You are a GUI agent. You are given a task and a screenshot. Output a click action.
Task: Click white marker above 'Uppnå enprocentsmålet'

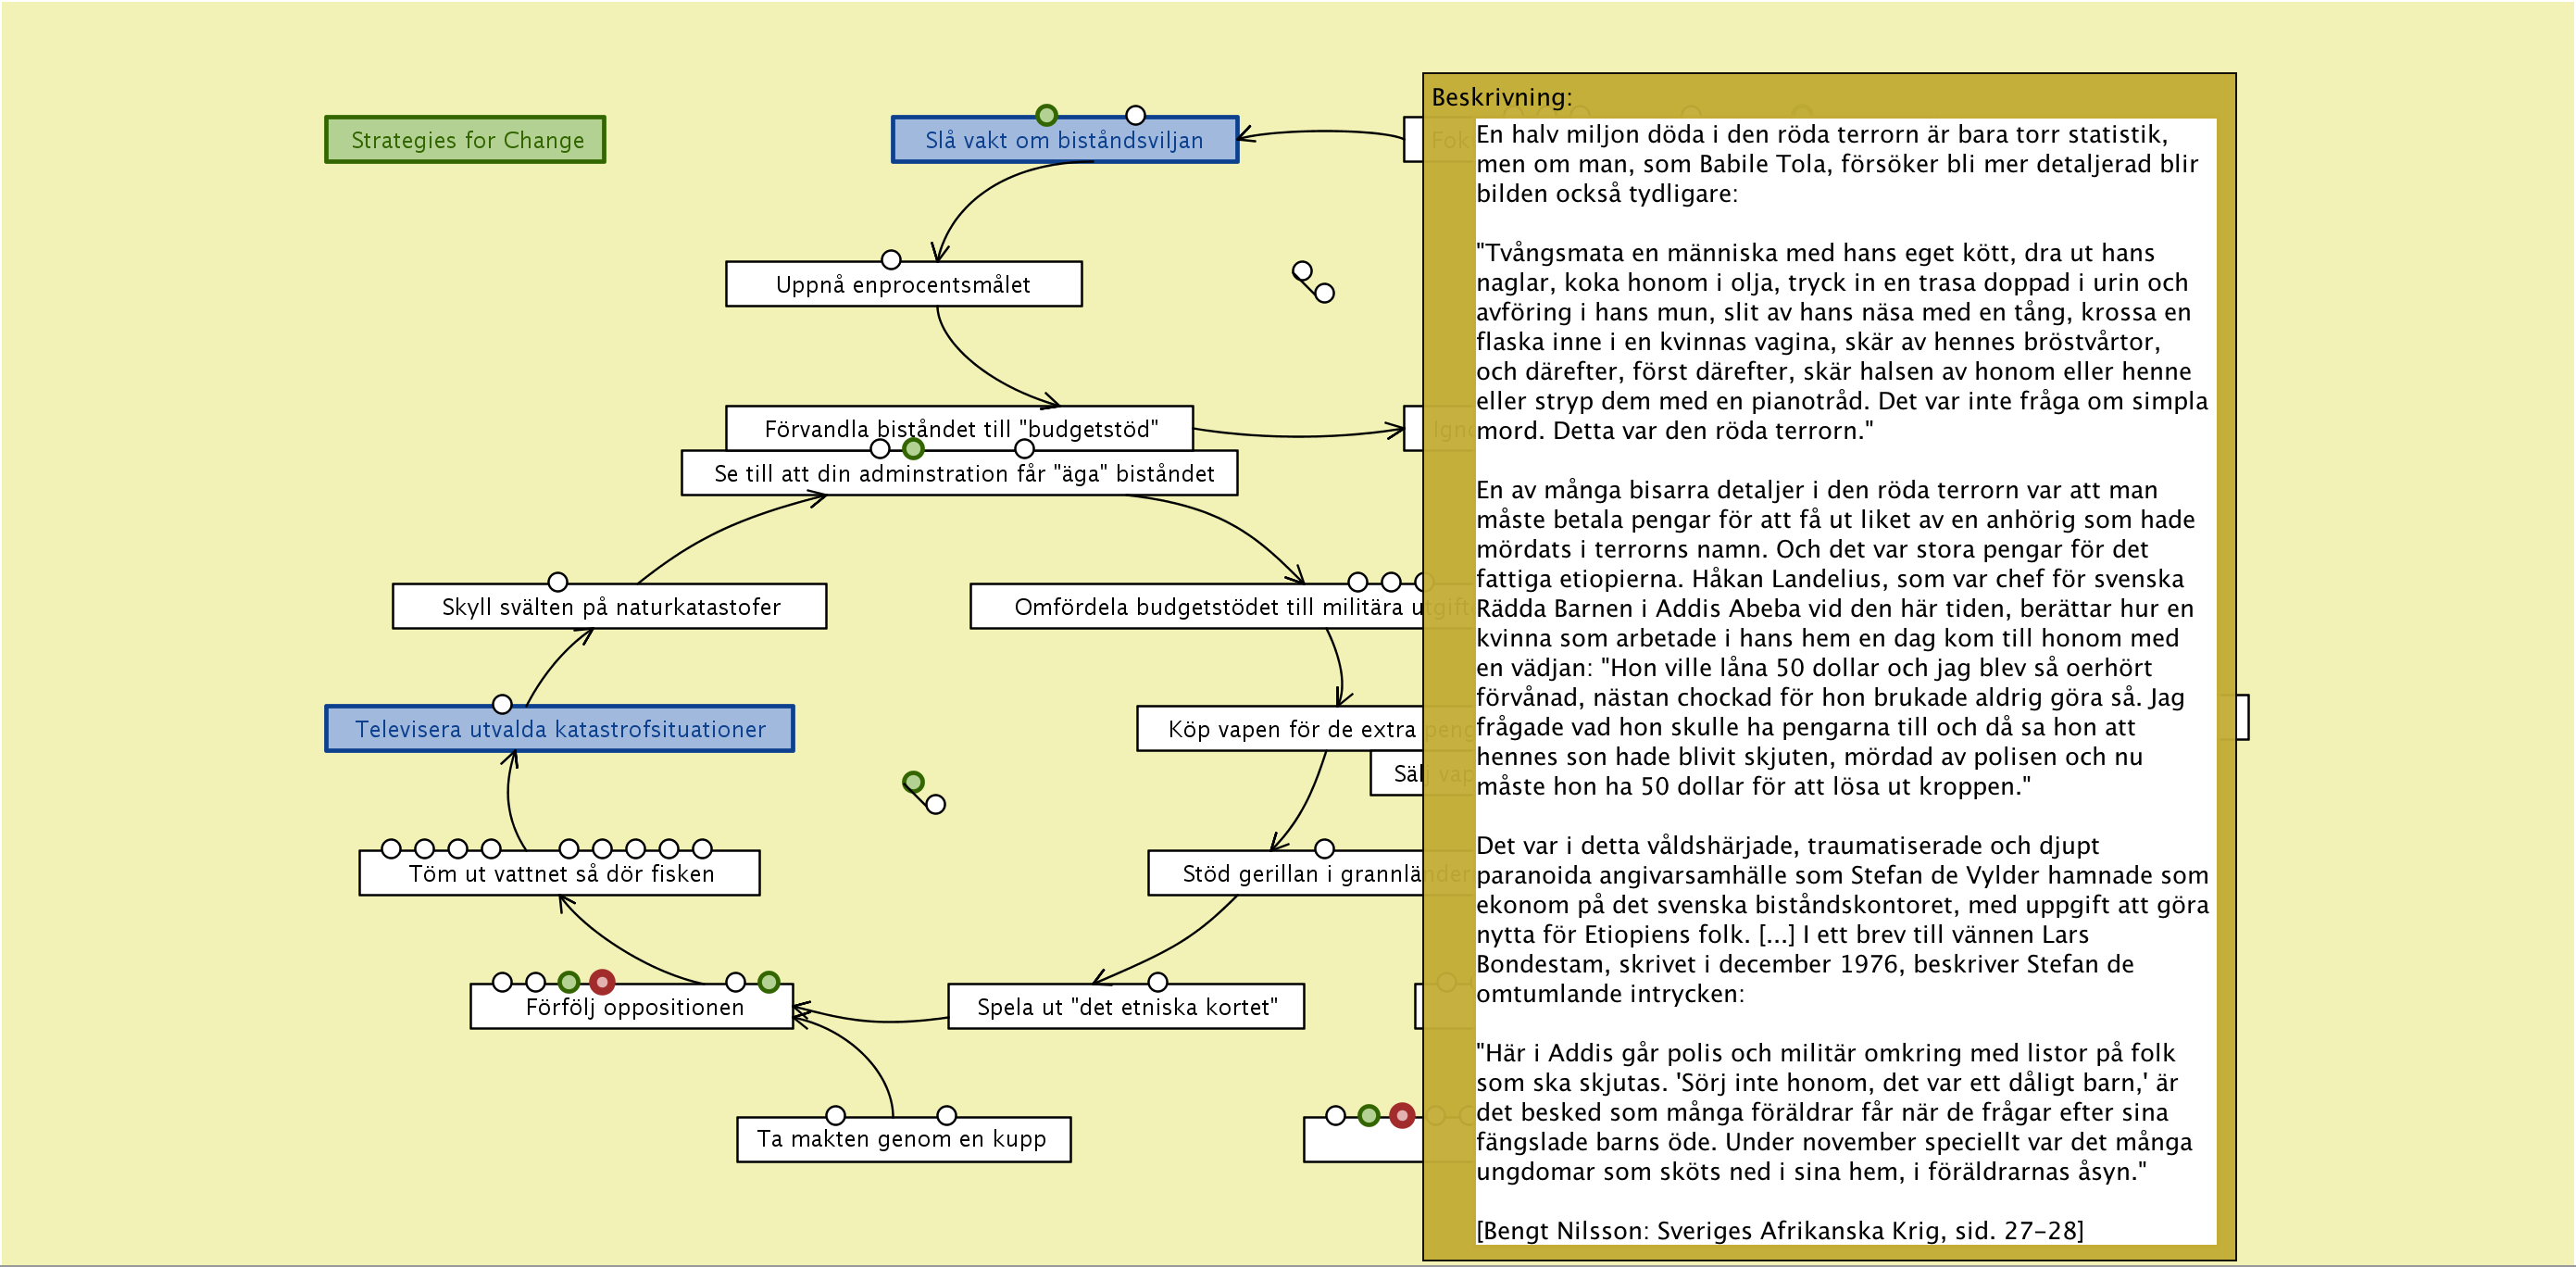[x=891, y=260]
